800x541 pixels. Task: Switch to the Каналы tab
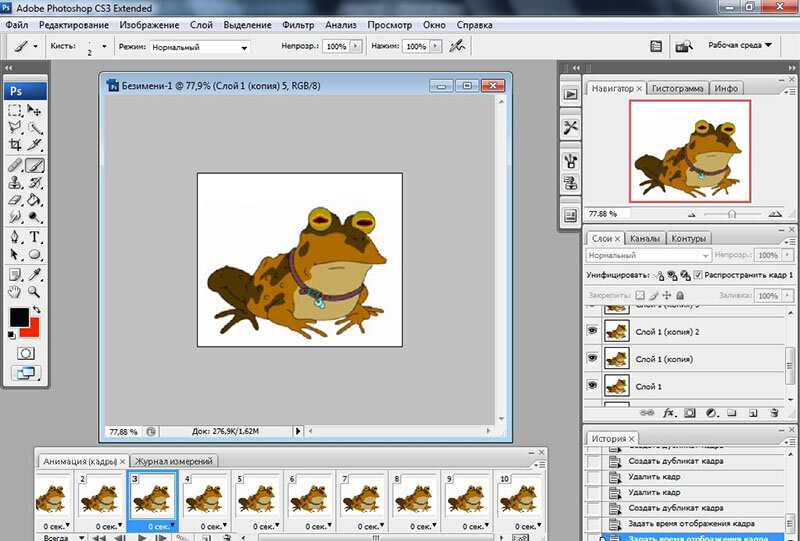coord(645,238)
